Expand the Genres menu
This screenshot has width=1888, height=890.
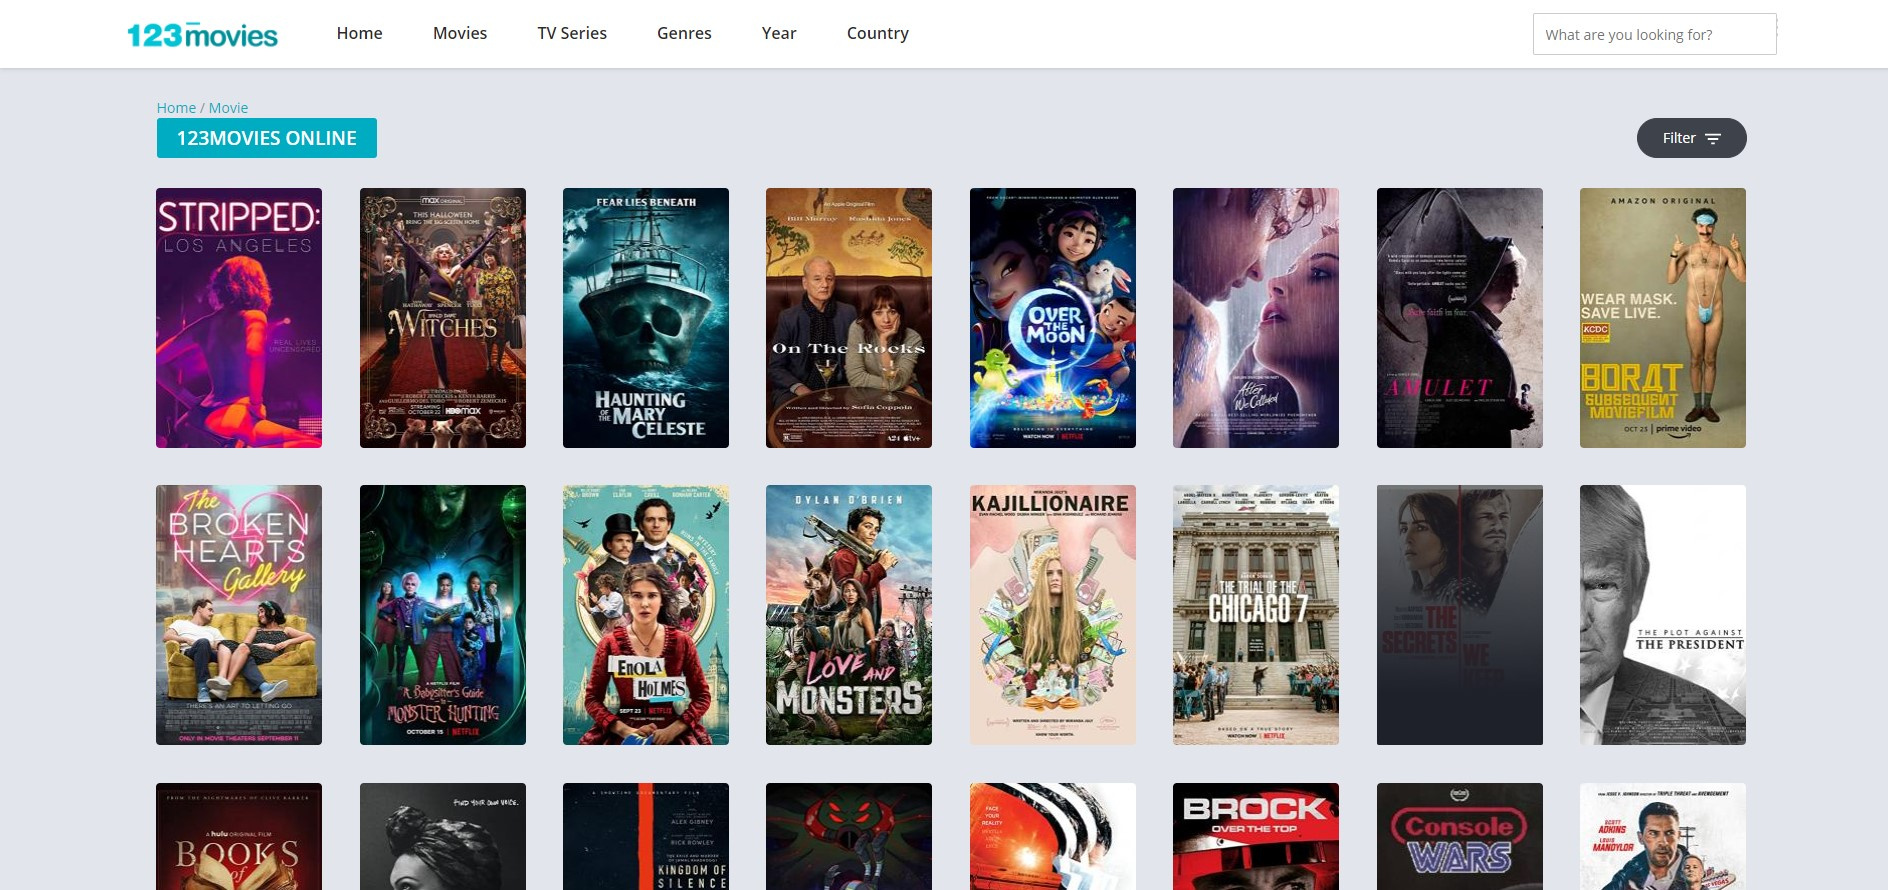pyautogui.click(x=684, y=33)
